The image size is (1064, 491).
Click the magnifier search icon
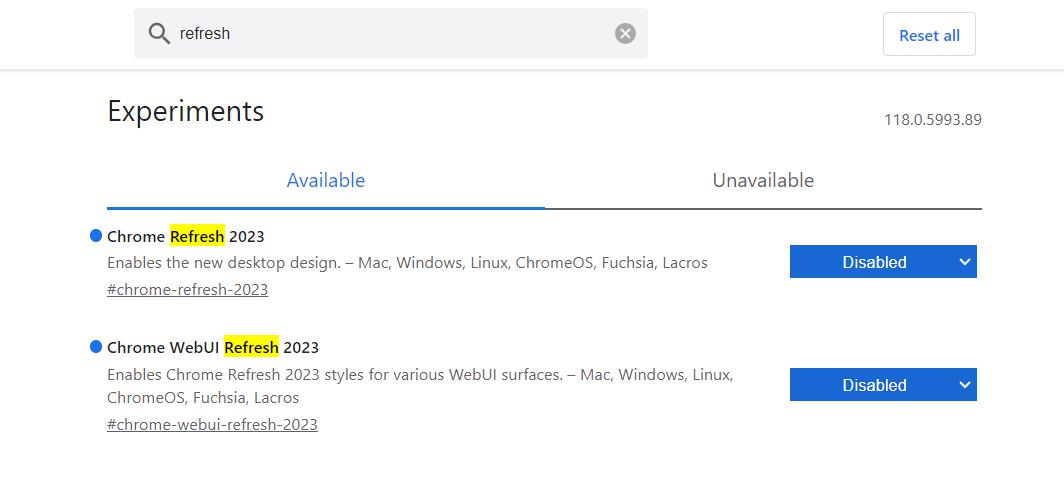coord(159,33)
